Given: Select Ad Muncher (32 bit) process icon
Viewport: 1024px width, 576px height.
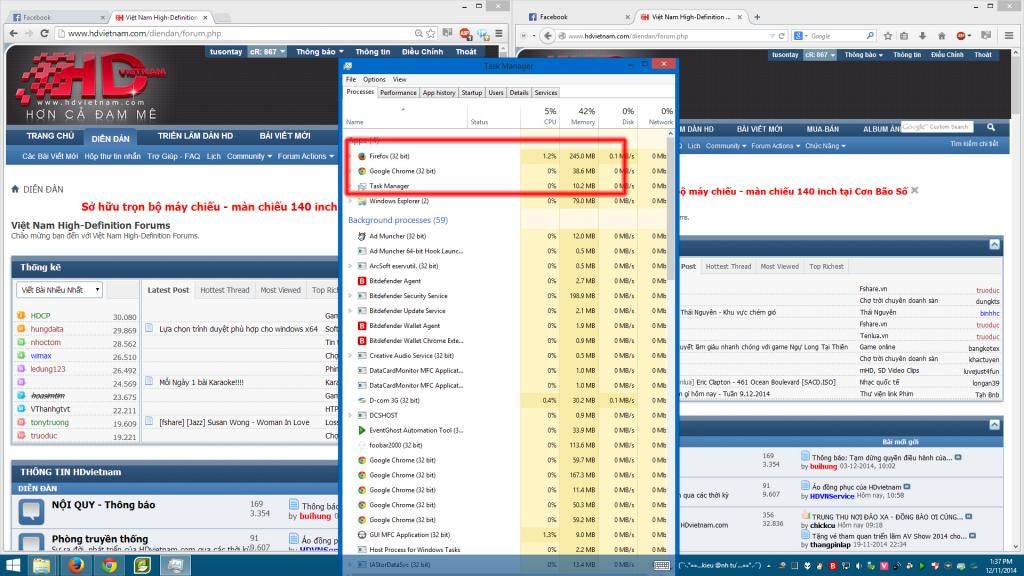Looking at the screenshot, I should tap(361, 236).
